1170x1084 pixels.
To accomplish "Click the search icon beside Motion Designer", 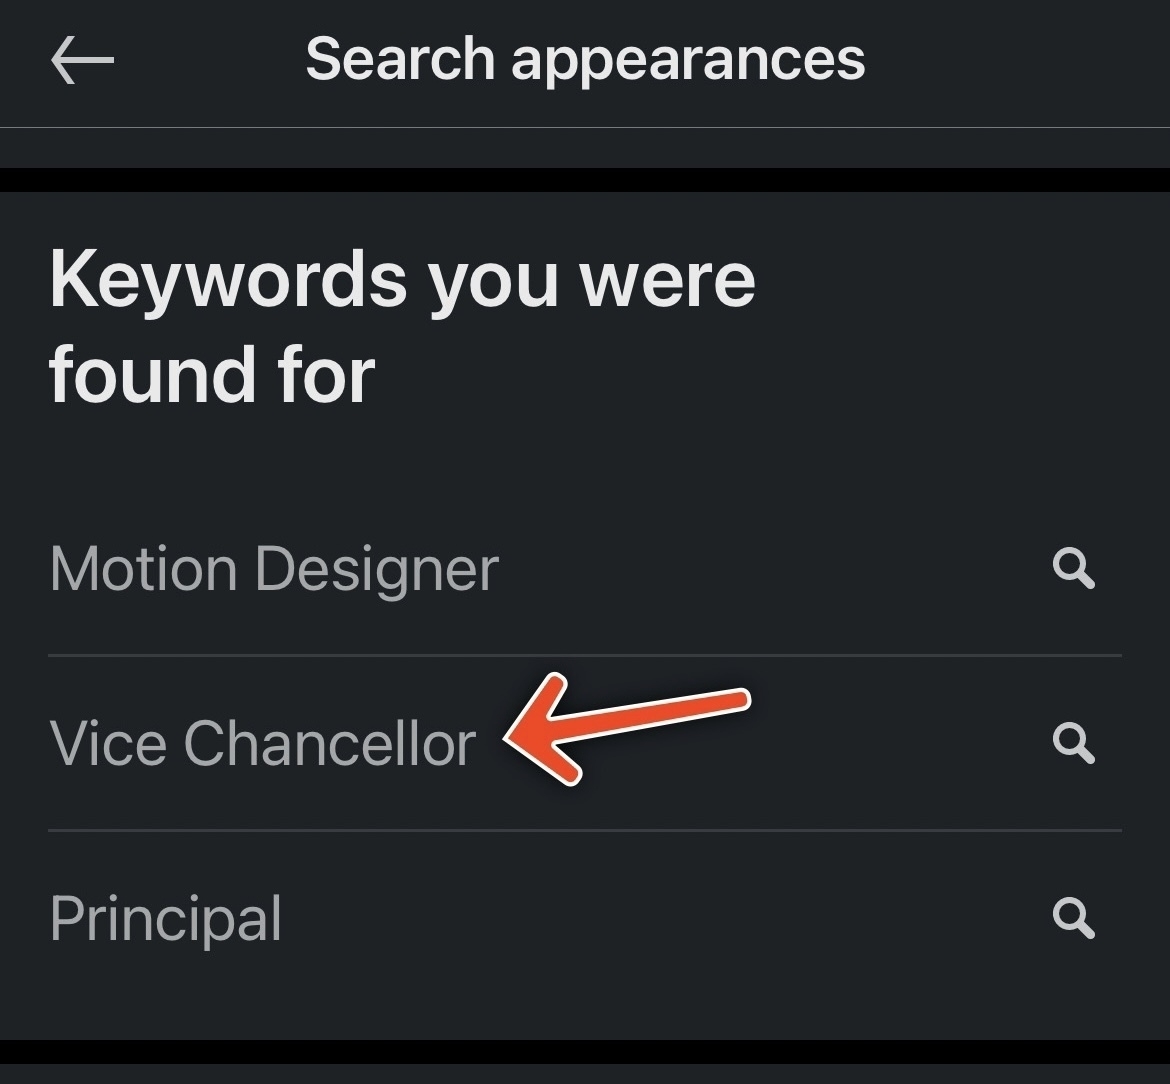I will click(x=1074, y=569).
